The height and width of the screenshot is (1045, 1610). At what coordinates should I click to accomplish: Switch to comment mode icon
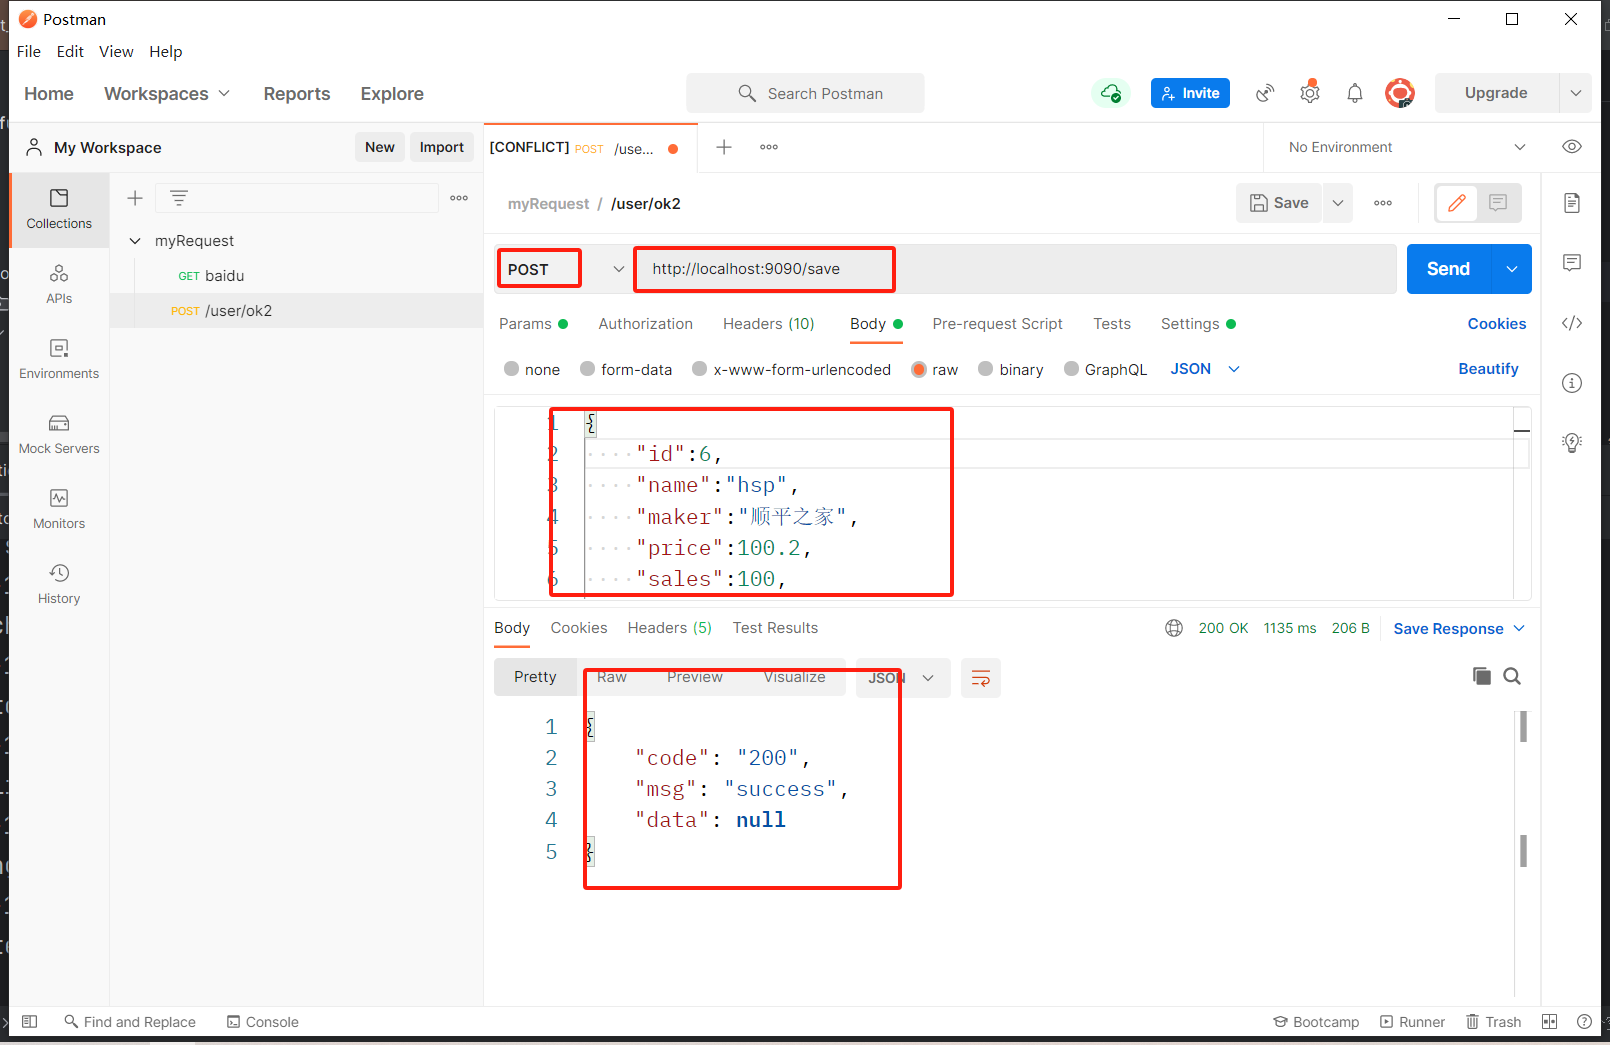point(1498,203)
